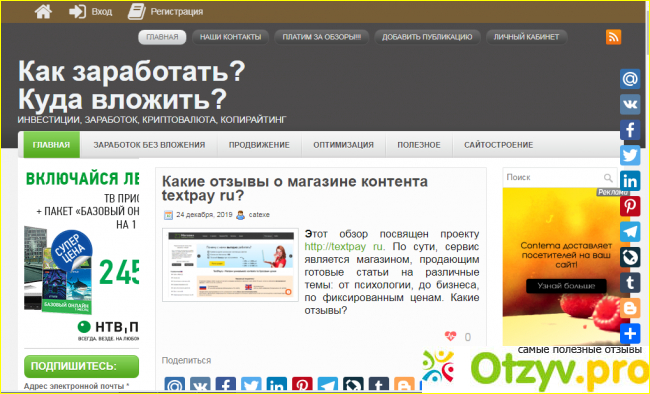Click ПЛАТИМ ЗА ОБЗОРЫ!!! button
This screenshot has height=394, width=650.
pyautogui.click(x=322, y=37)
